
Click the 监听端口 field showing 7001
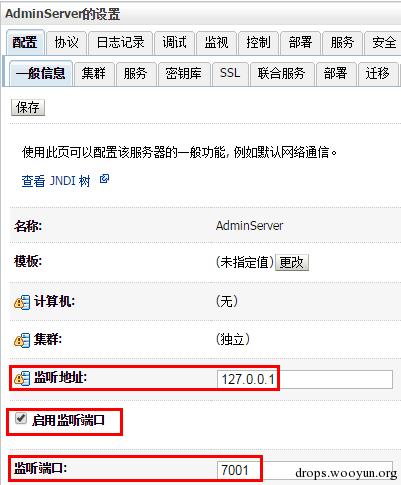coord(305,470)
